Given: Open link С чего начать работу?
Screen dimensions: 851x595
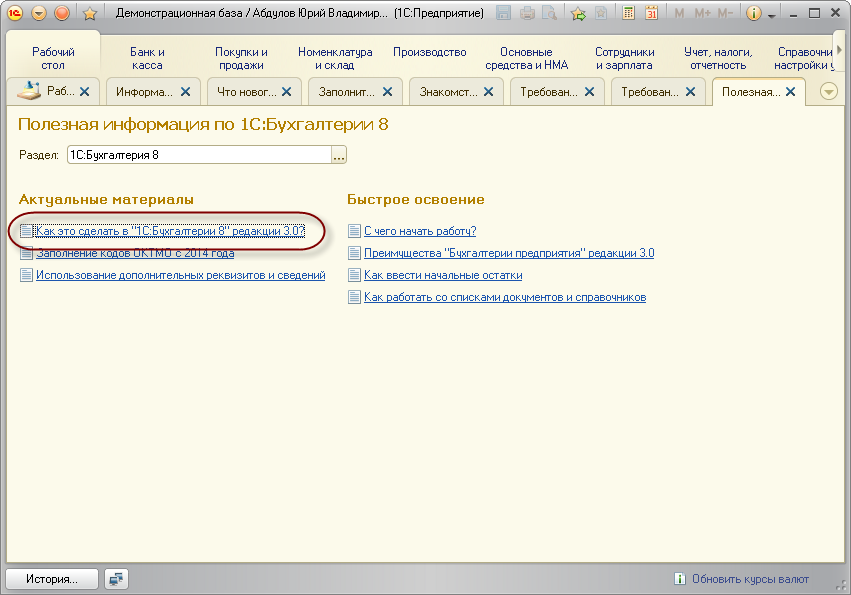Looking at the screenshot, I should point(420,231).
